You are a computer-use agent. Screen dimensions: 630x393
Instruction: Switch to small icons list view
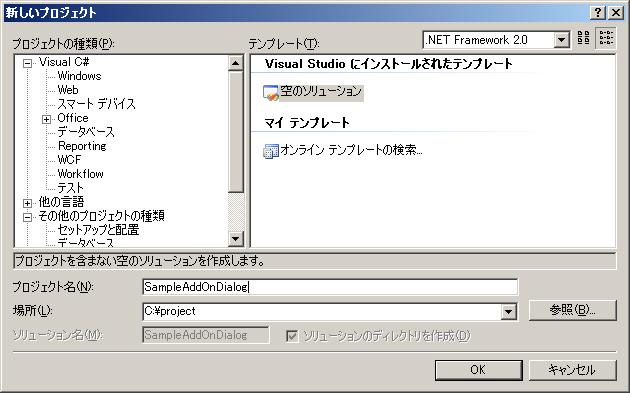coord(605,39)
